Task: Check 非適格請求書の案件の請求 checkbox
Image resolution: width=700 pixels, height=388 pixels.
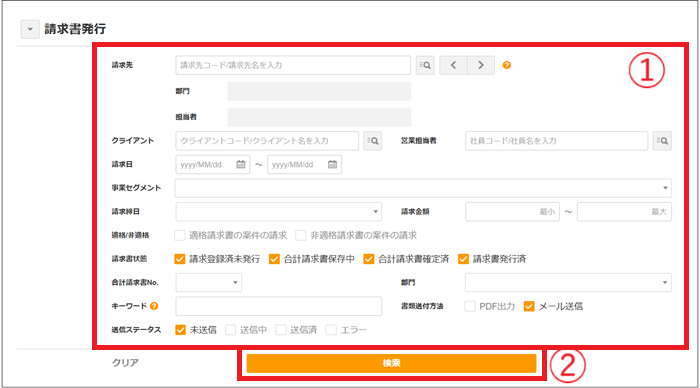Action: [301, 235]
